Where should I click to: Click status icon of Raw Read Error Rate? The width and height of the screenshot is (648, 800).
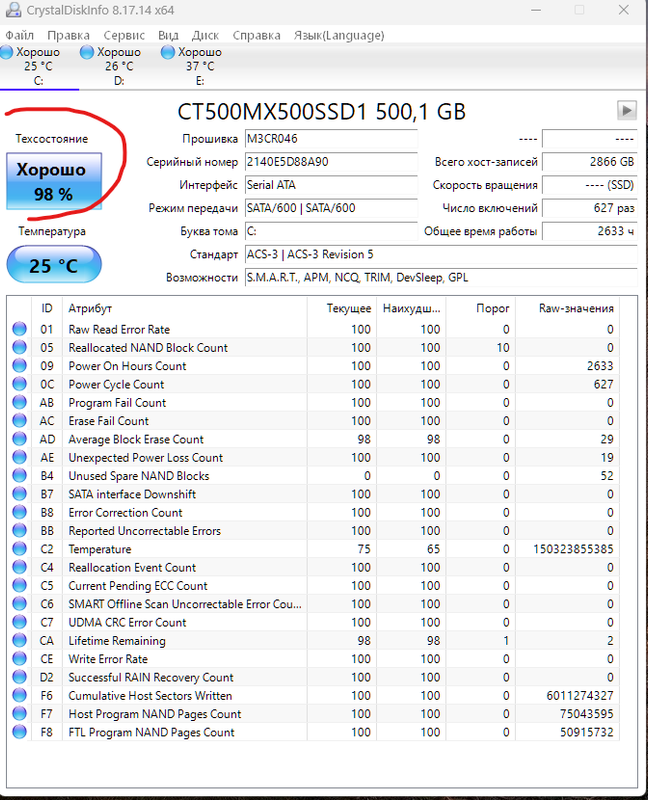19,329
